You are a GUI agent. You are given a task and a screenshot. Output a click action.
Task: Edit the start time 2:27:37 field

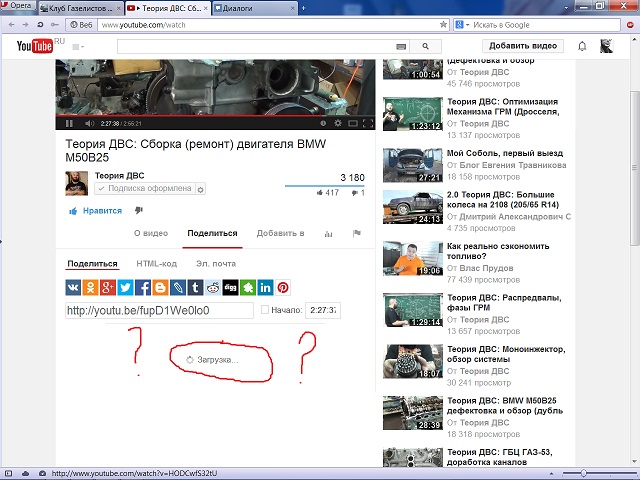323,310
